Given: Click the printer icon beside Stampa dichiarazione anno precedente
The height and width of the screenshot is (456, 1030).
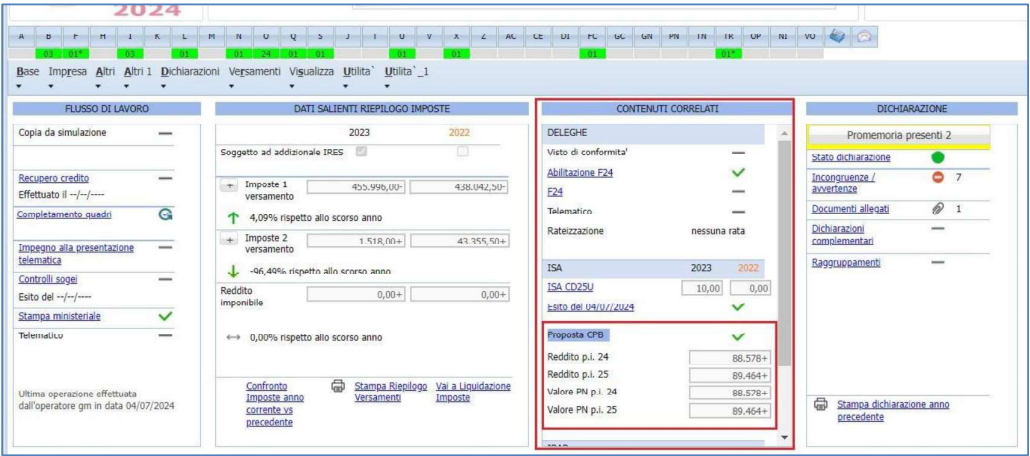Looking at the screenshot, I should [x=820, y=405].
